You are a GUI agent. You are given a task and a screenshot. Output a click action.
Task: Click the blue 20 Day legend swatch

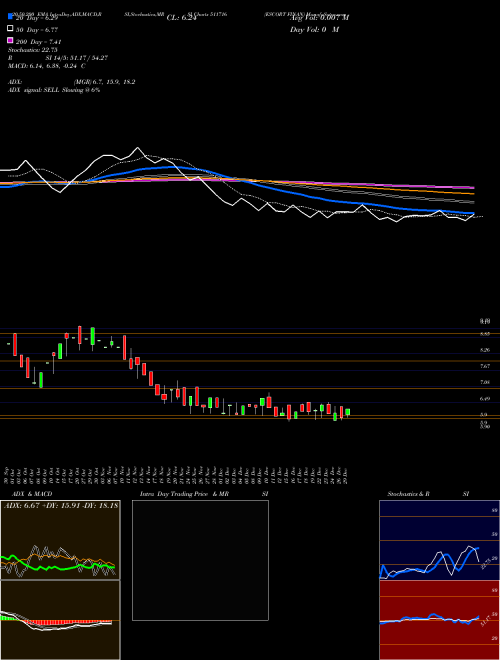coord(10,16)
